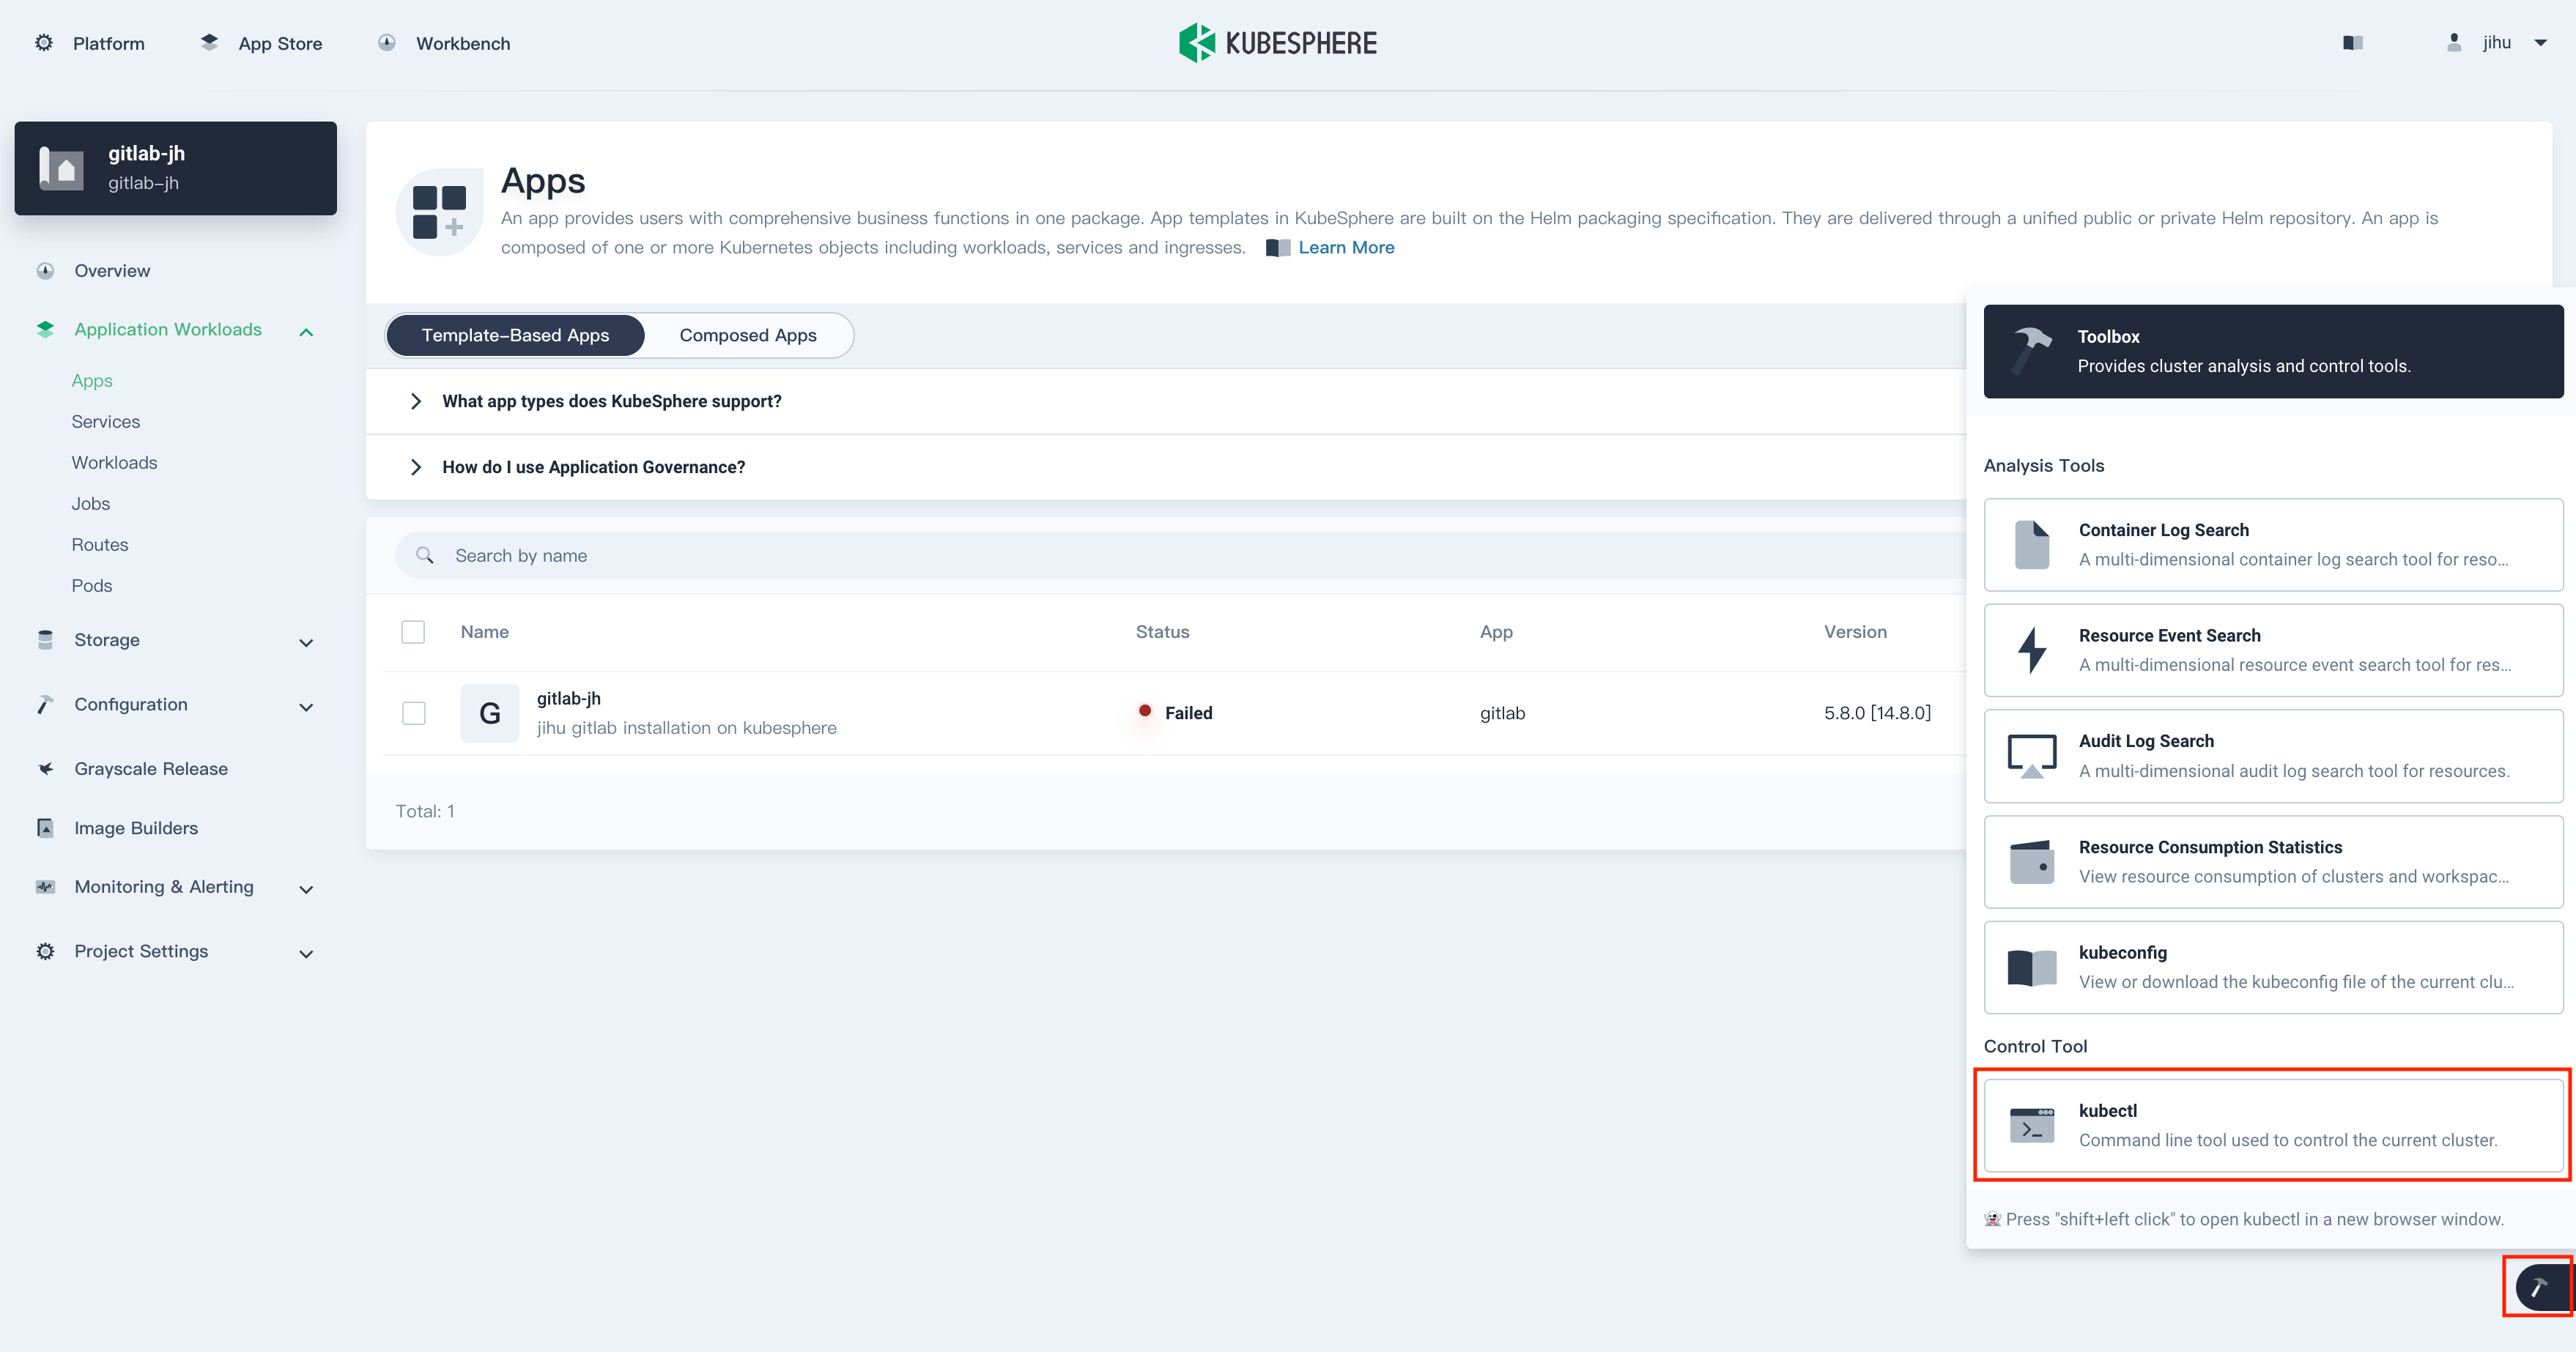Click the KubeSphere logo
The height and width of the screenshot is (1352, 2576).
pyautogui.click(x=1277, y=43)
